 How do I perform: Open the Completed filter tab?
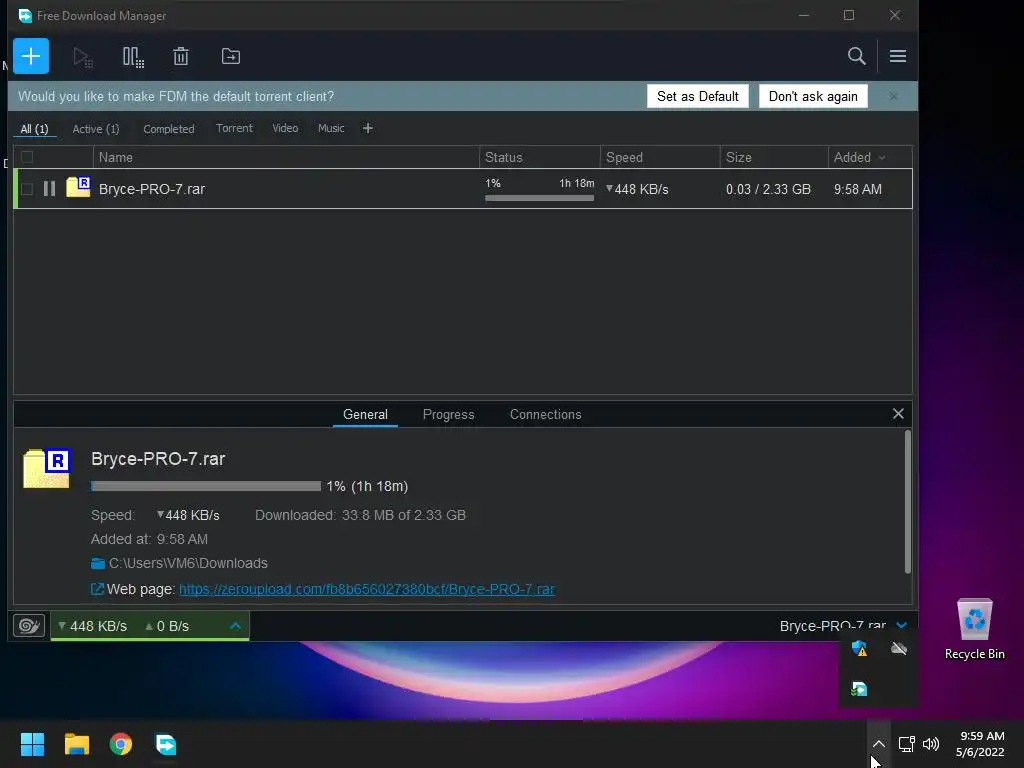pos(168,129)
